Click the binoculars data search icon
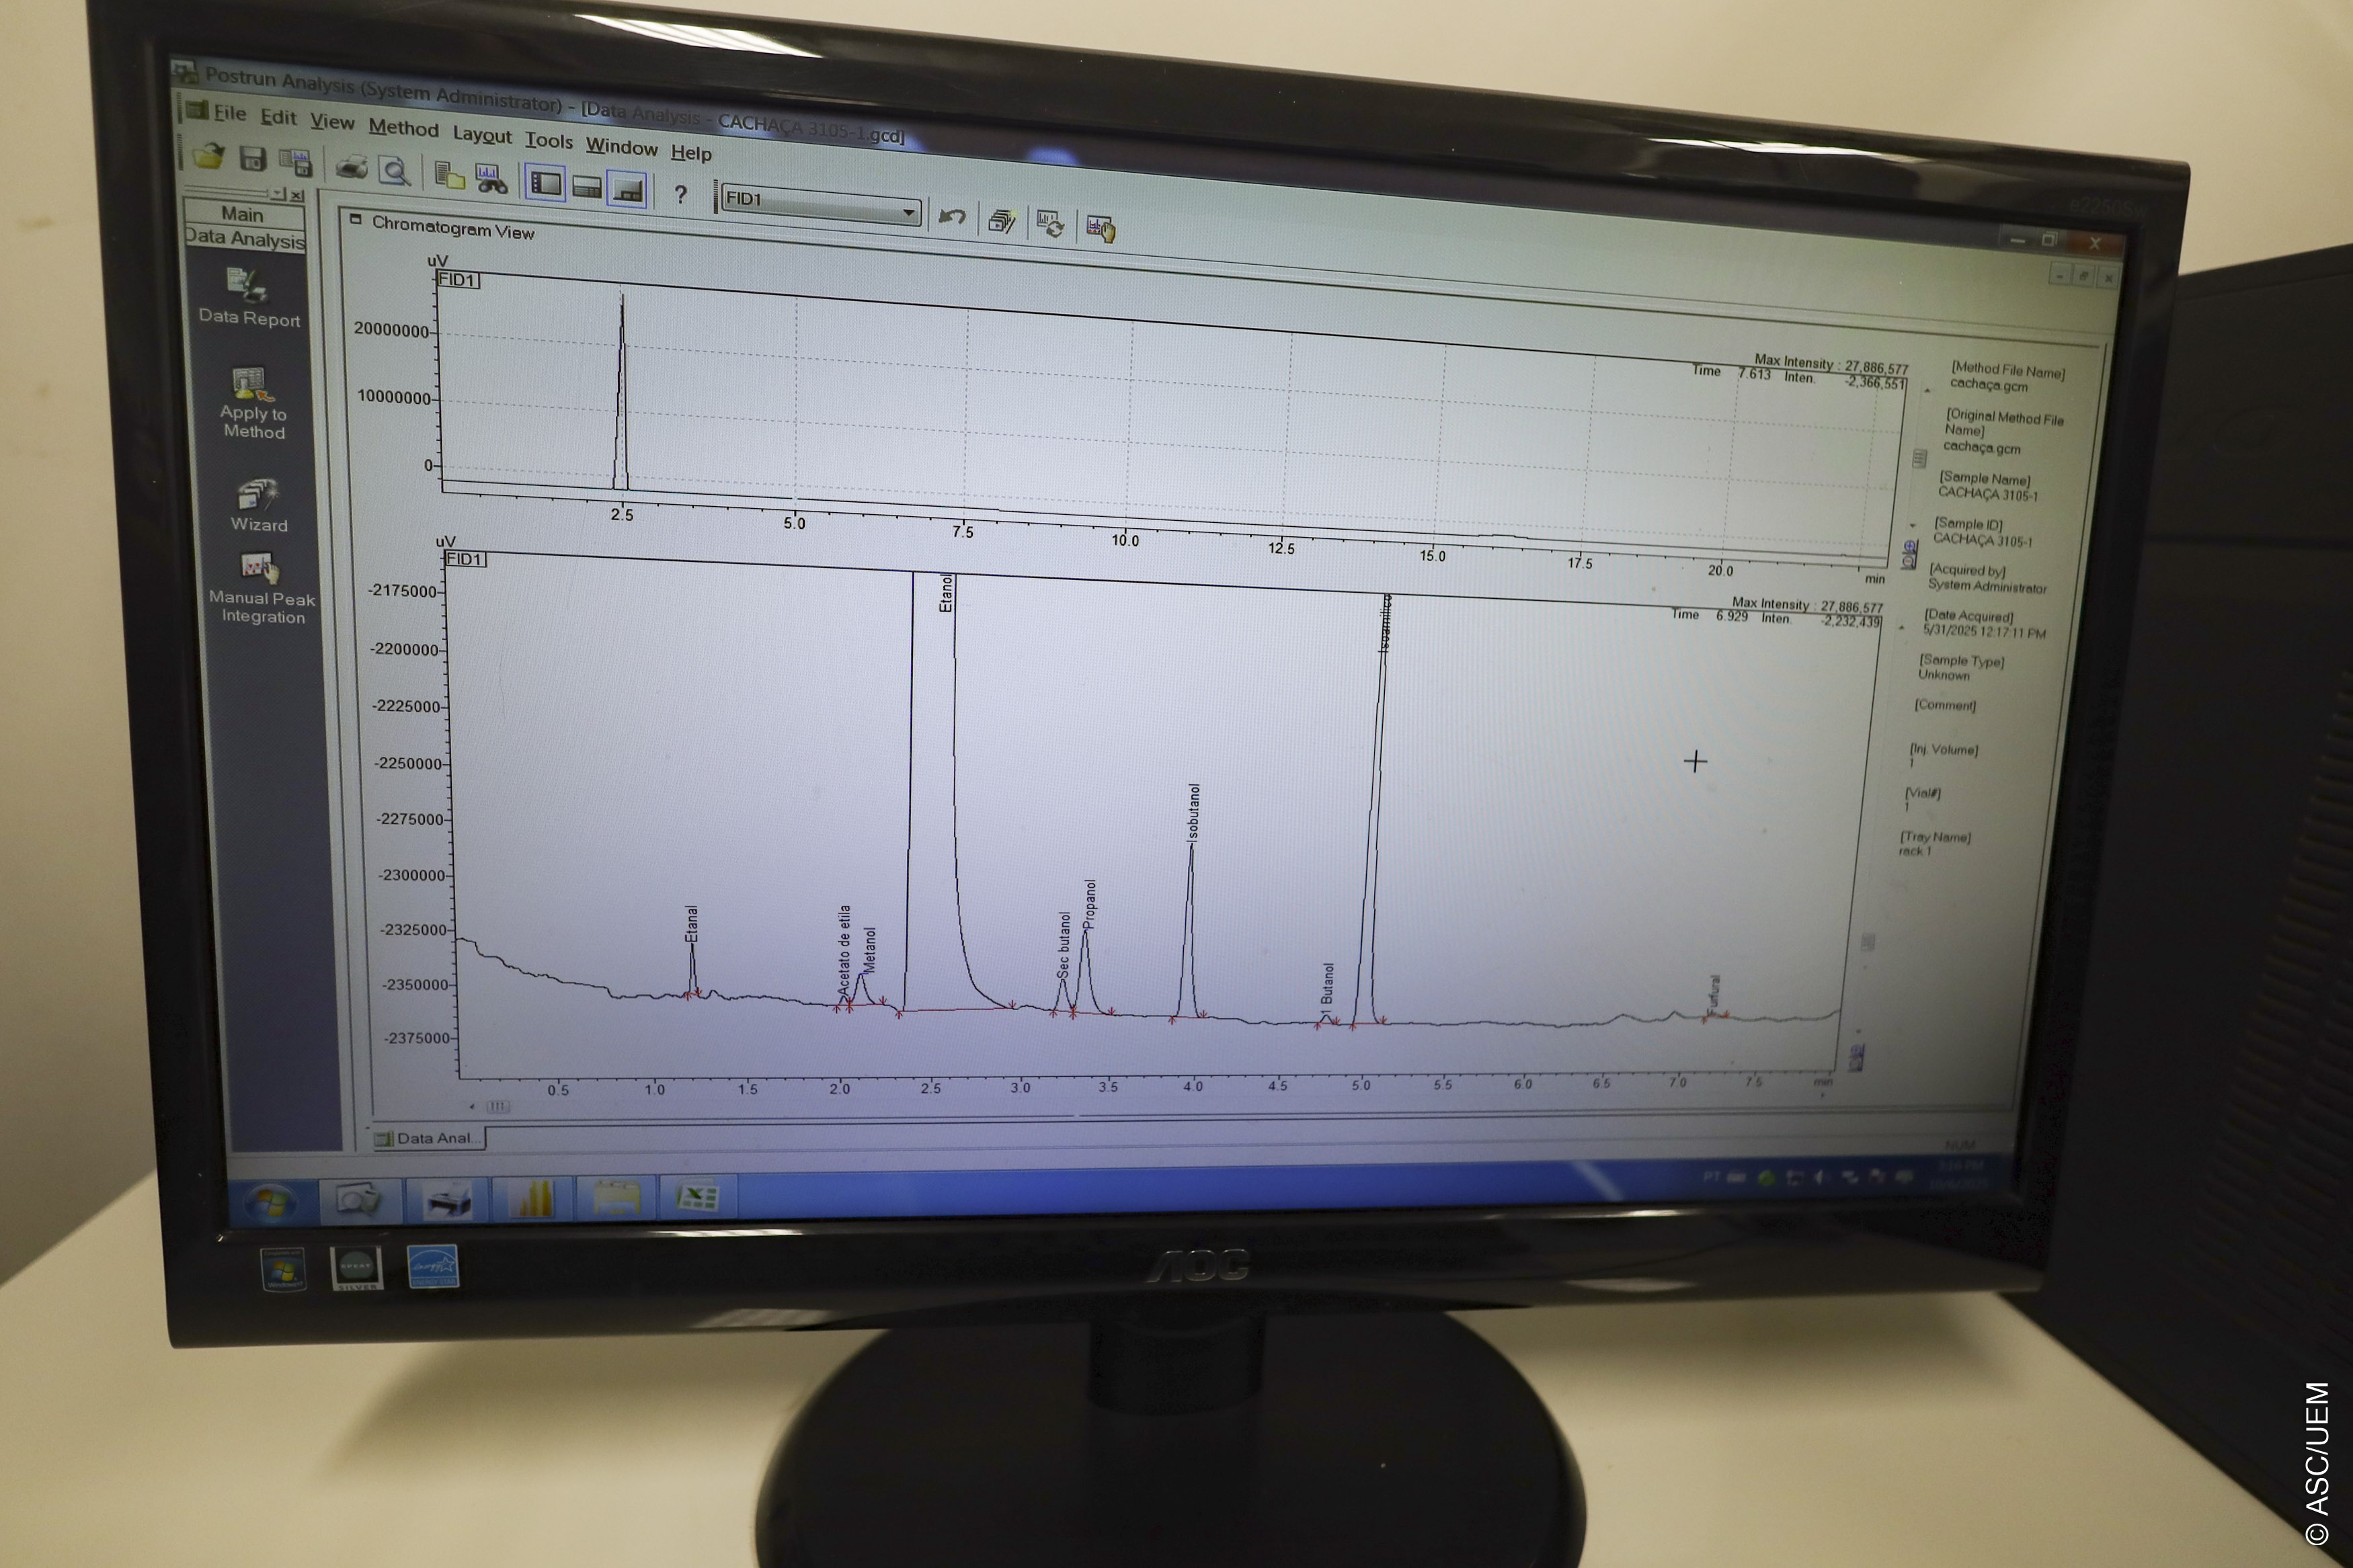Image resolution: width=2353 pixels, height=1568 pixels. point(491,179)
